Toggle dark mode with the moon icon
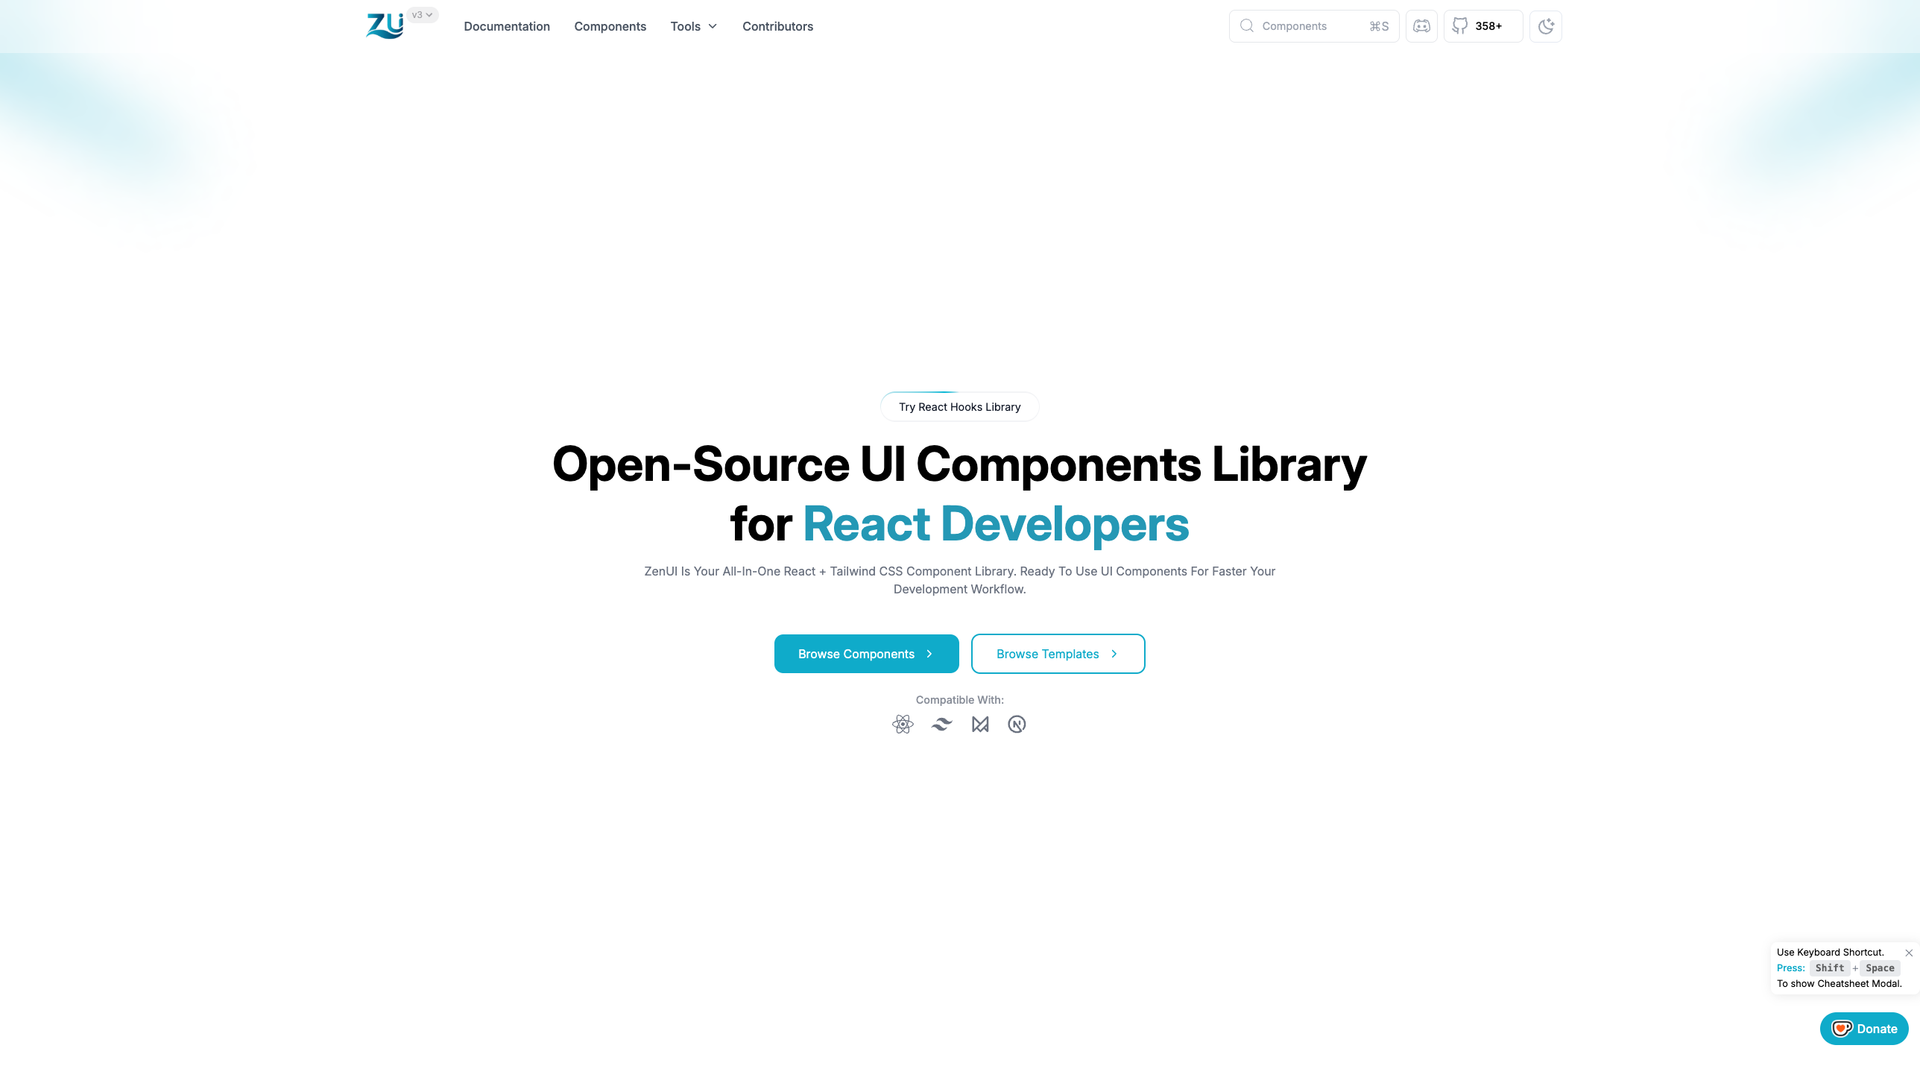 pyautogui.click(x=1546, y=26)
